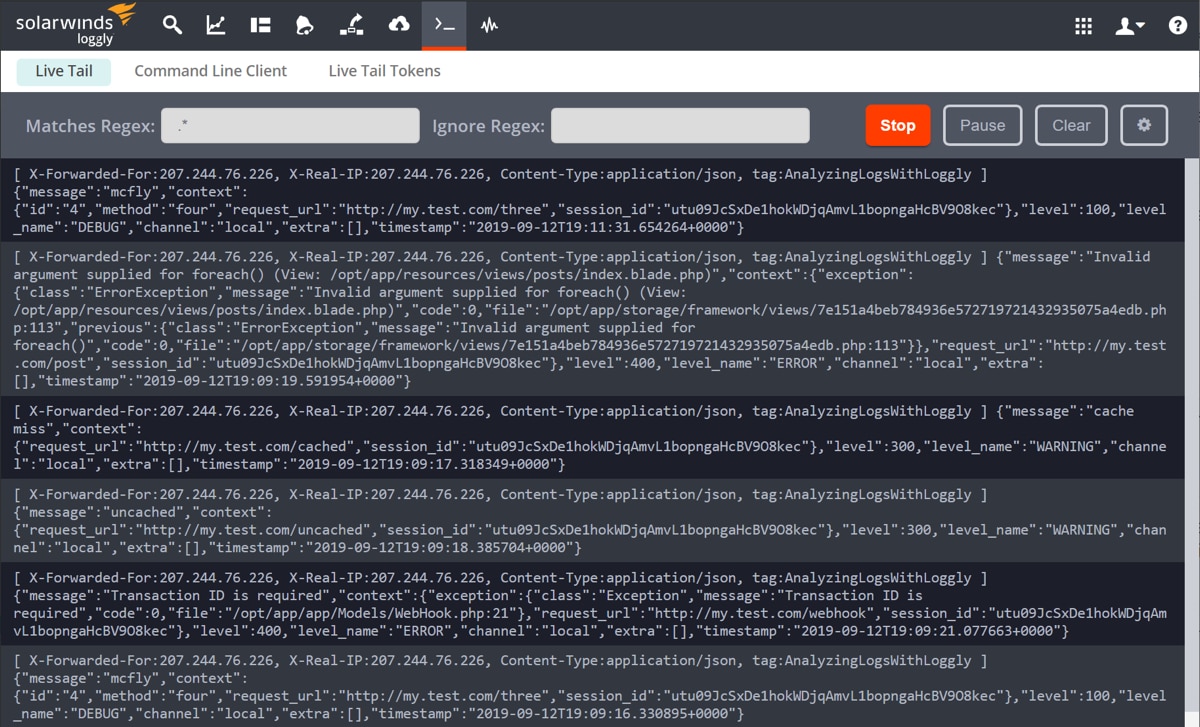
Task: Clear the log output
Action: (1071, 125)
